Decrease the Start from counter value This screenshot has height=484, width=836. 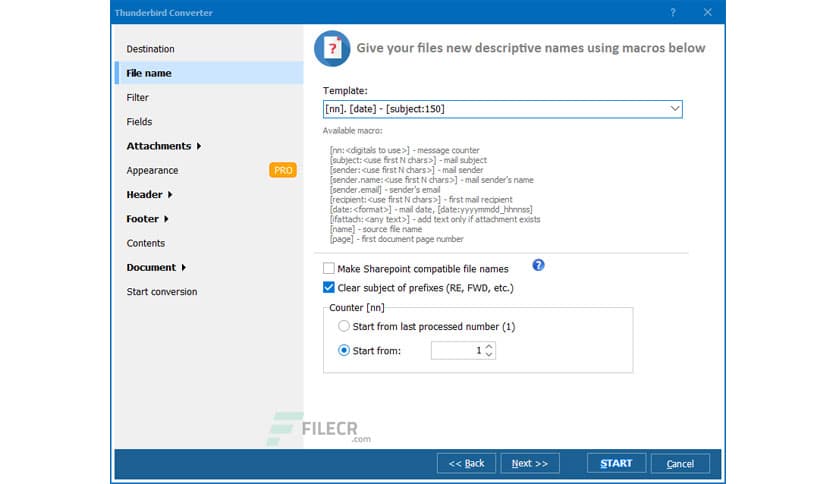(x=489, y=354)
